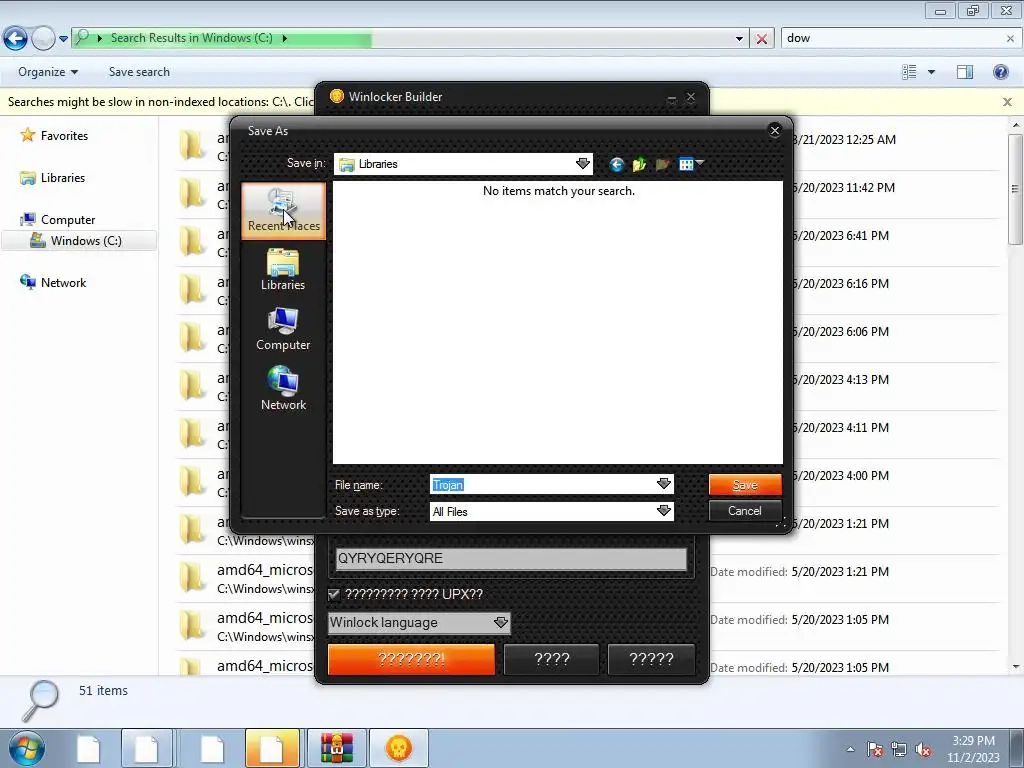Select Network in Explorer navigation pane
The width and height of the screenshot is (1024, 768).
pyautogui.click(x=63, y=283)
